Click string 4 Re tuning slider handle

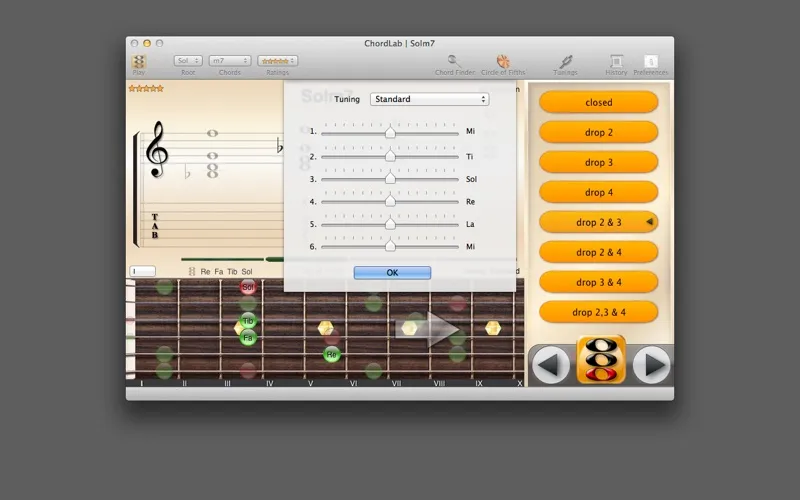(390, 200)
